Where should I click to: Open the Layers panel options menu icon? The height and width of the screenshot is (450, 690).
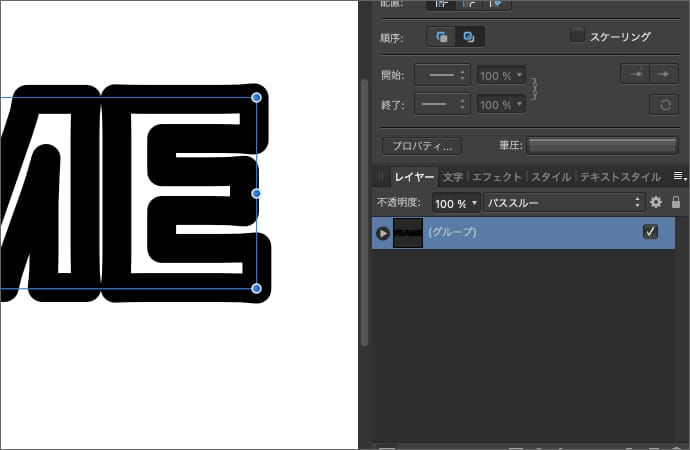[678, 176]
